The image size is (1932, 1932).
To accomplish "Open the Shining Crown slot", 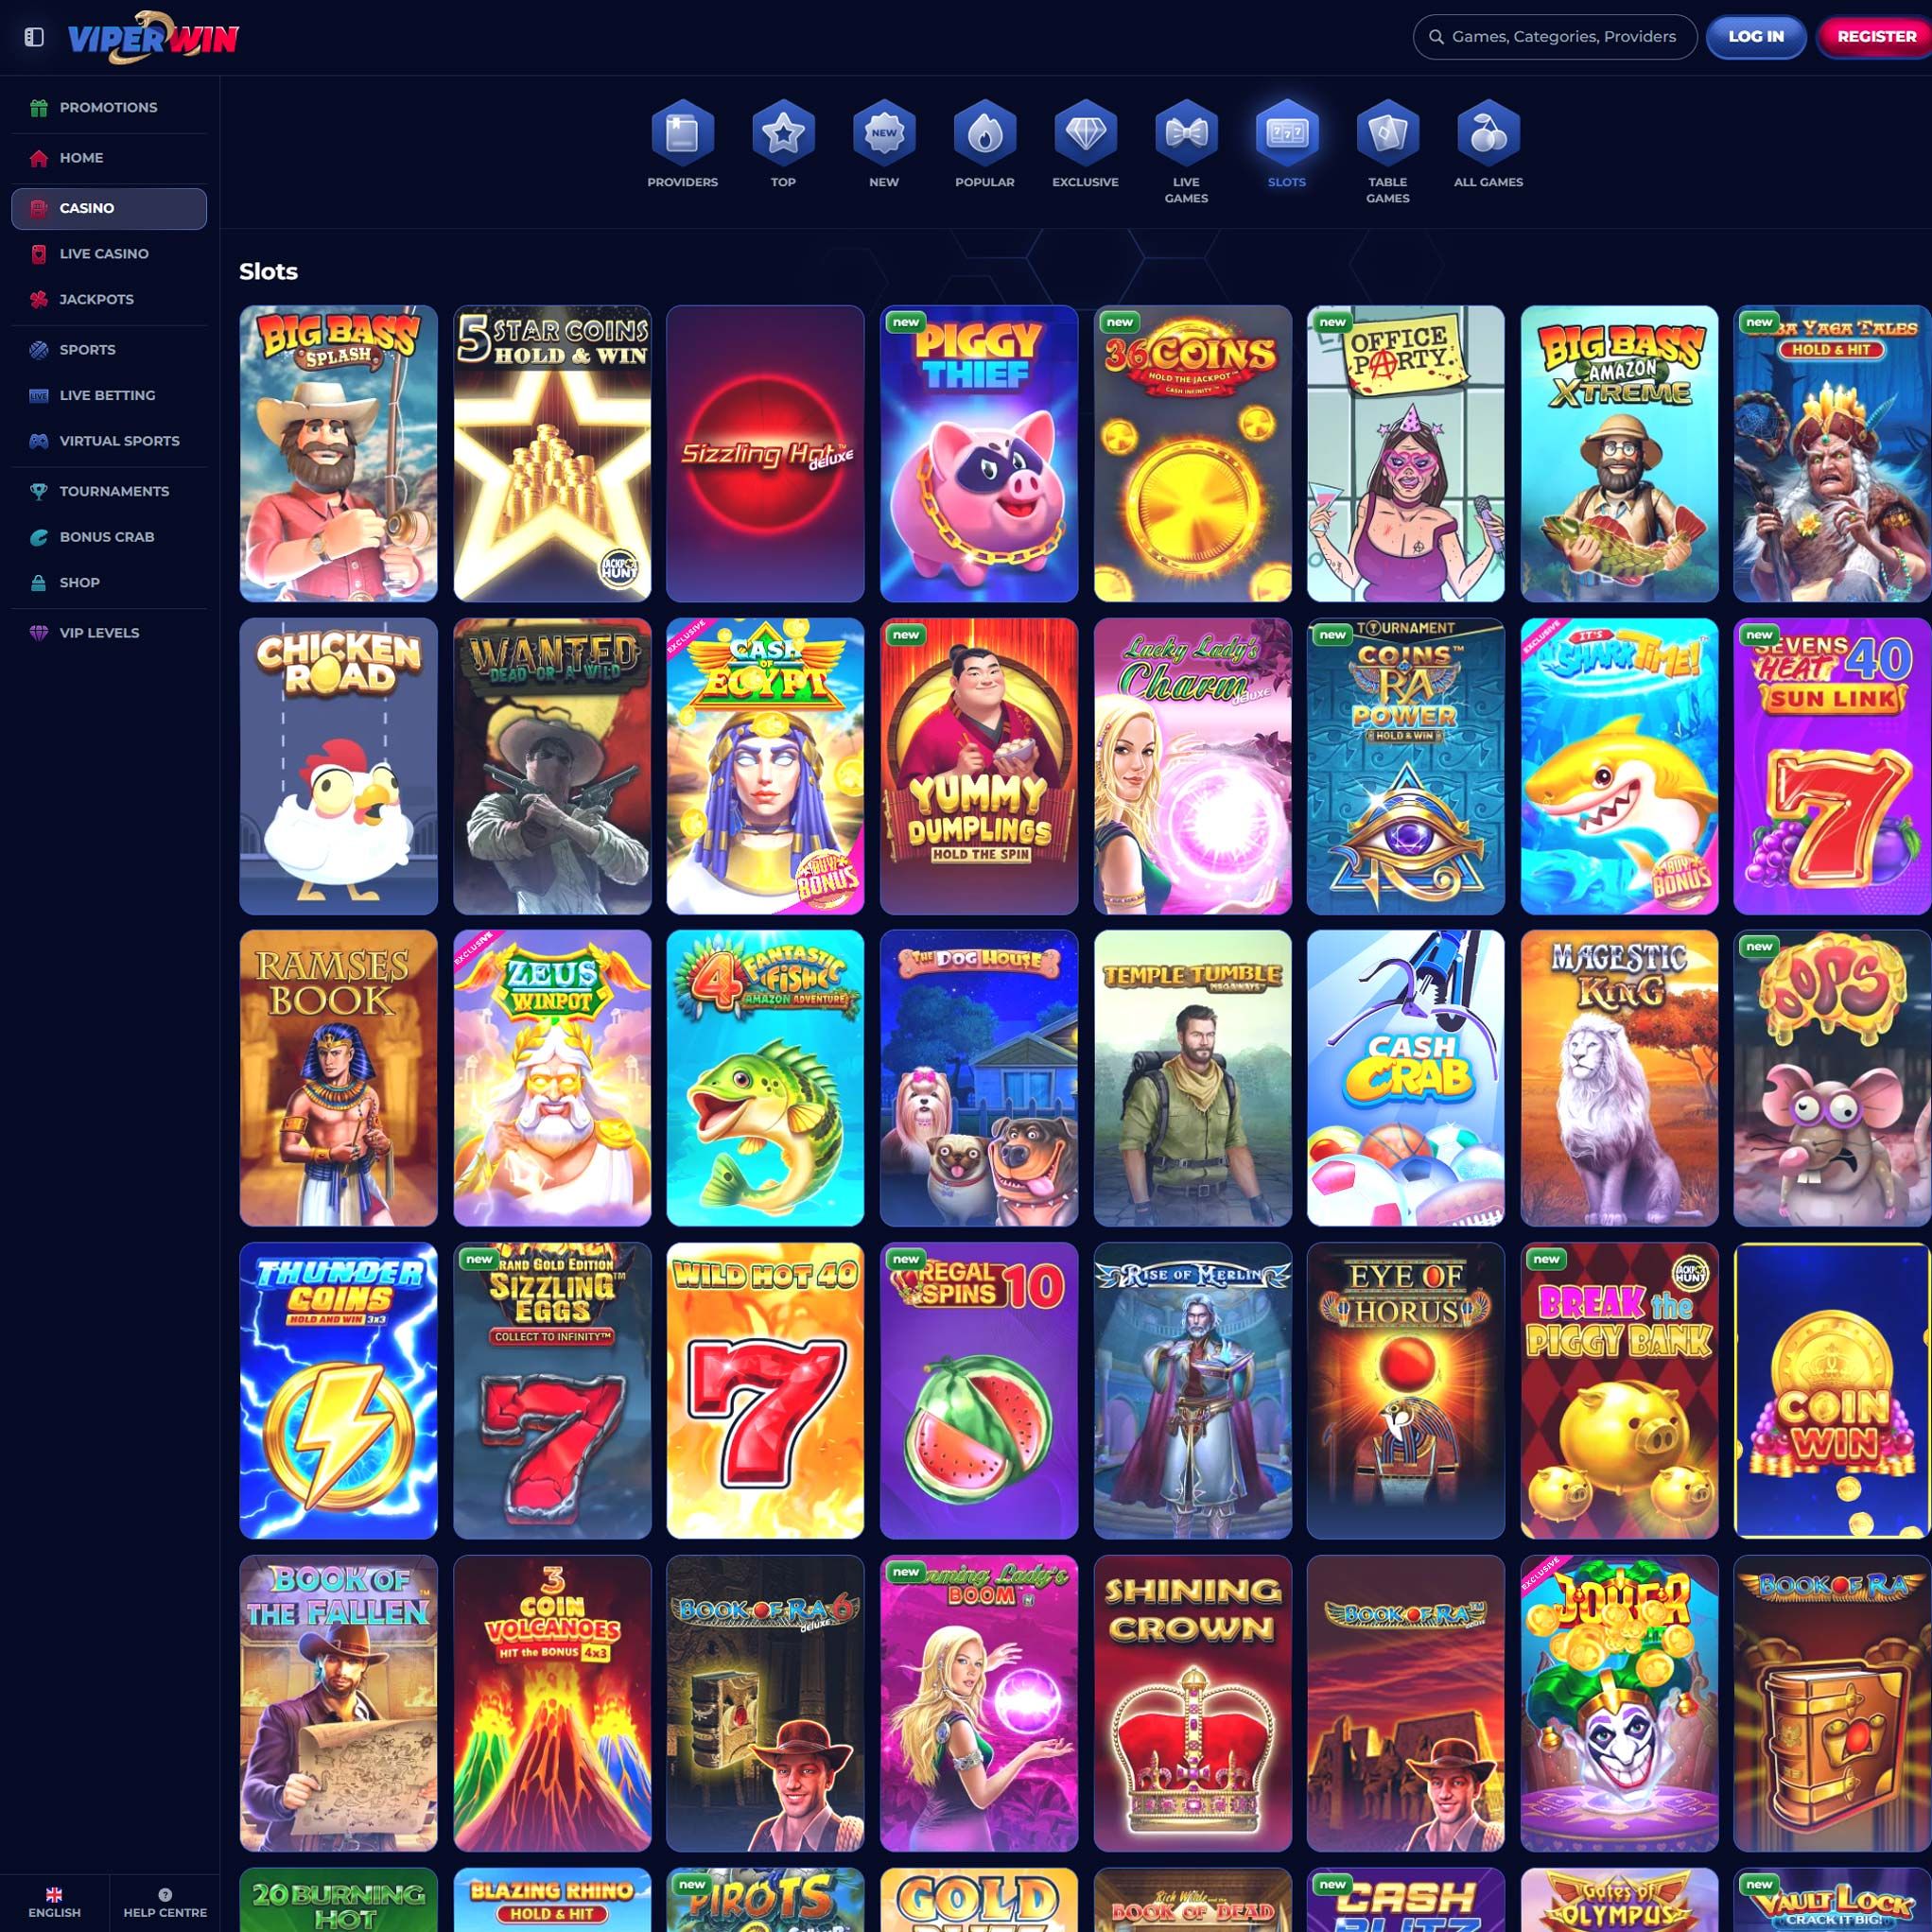I will (1192, 1703).
